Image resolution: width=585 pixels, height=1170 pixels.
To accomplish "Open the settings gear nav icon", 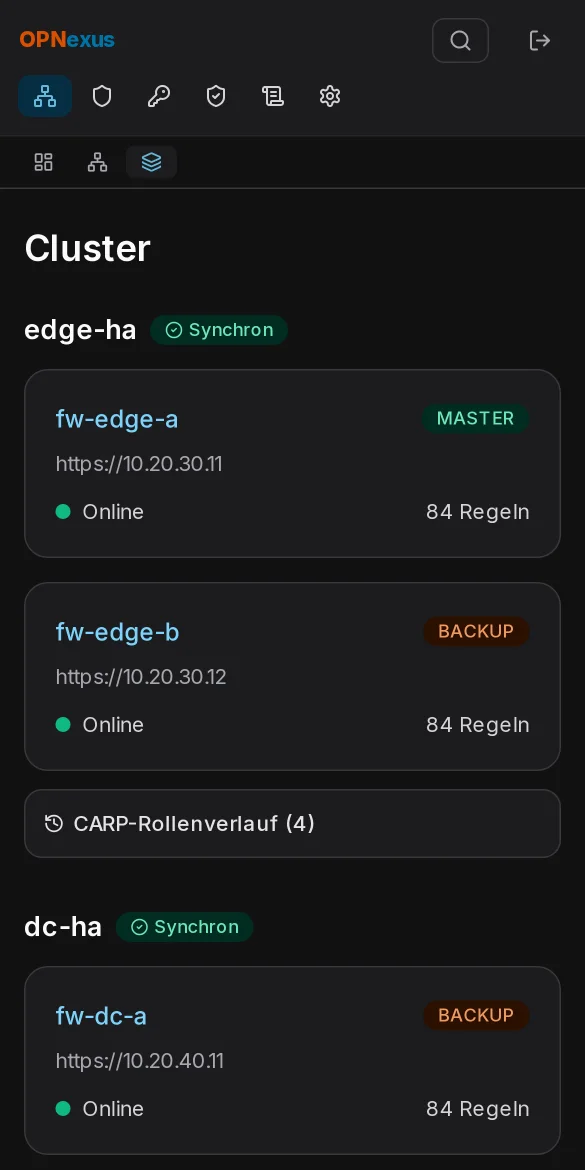I will 330,96.
